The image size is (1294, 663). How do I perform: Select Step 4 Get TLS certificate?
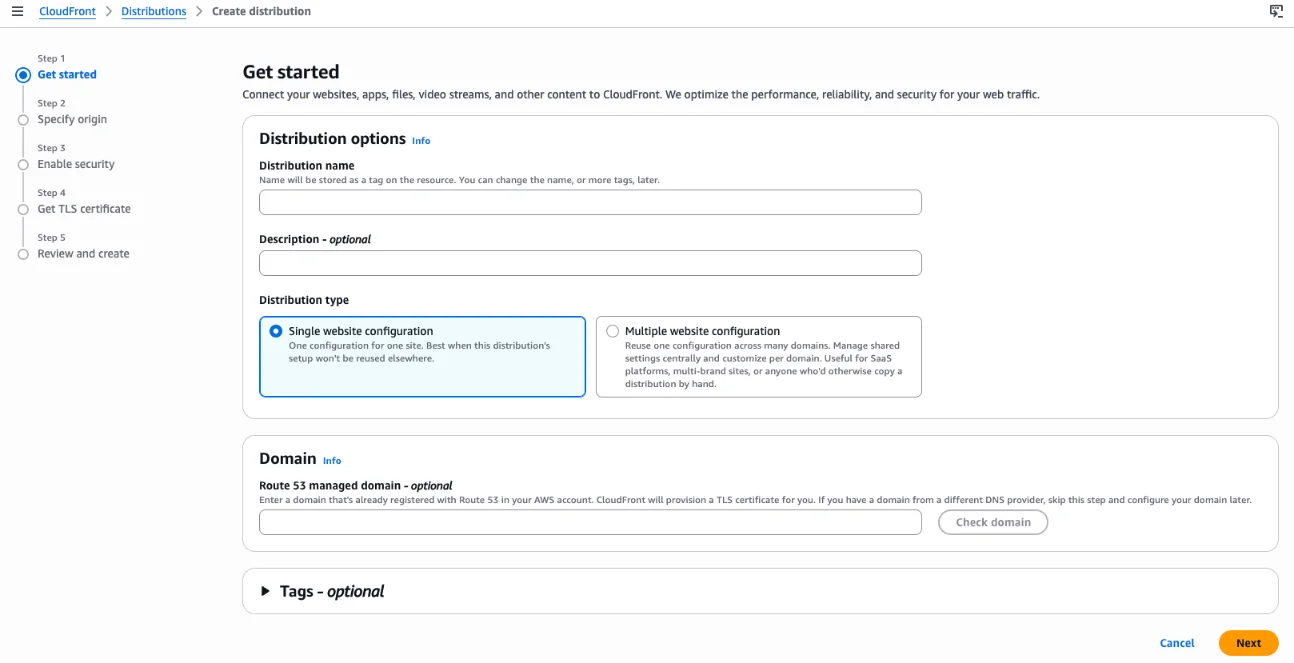(x=84, y=209)
